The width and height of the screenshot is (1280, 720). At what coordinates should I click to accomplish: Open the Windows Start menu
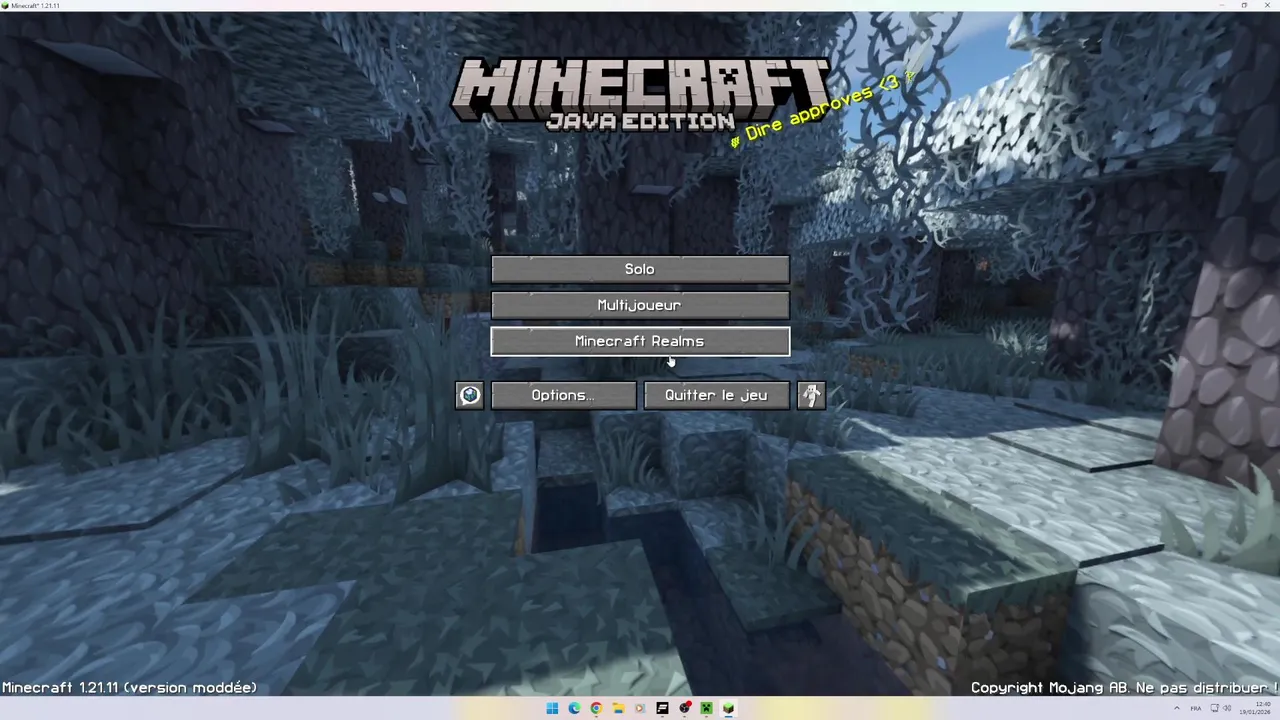pos(552,708)
